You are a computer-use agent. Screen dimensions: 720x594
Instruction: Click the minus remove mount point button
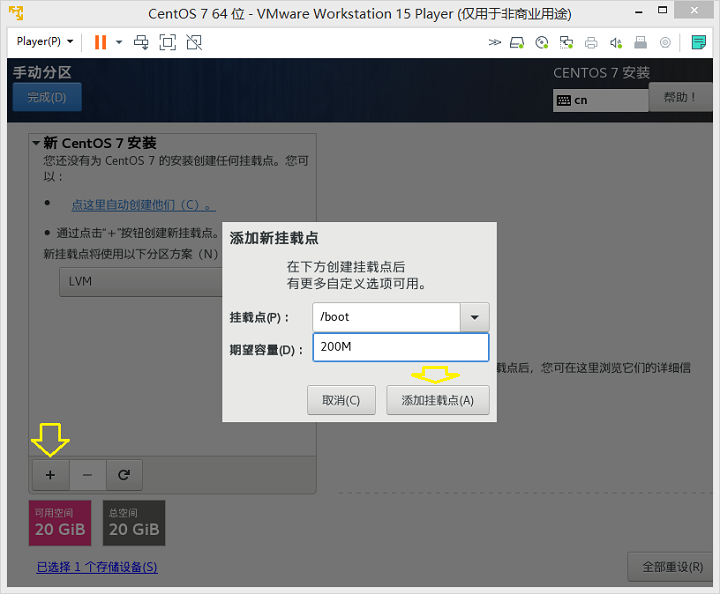pyautogui.click(x=87, y=475)
